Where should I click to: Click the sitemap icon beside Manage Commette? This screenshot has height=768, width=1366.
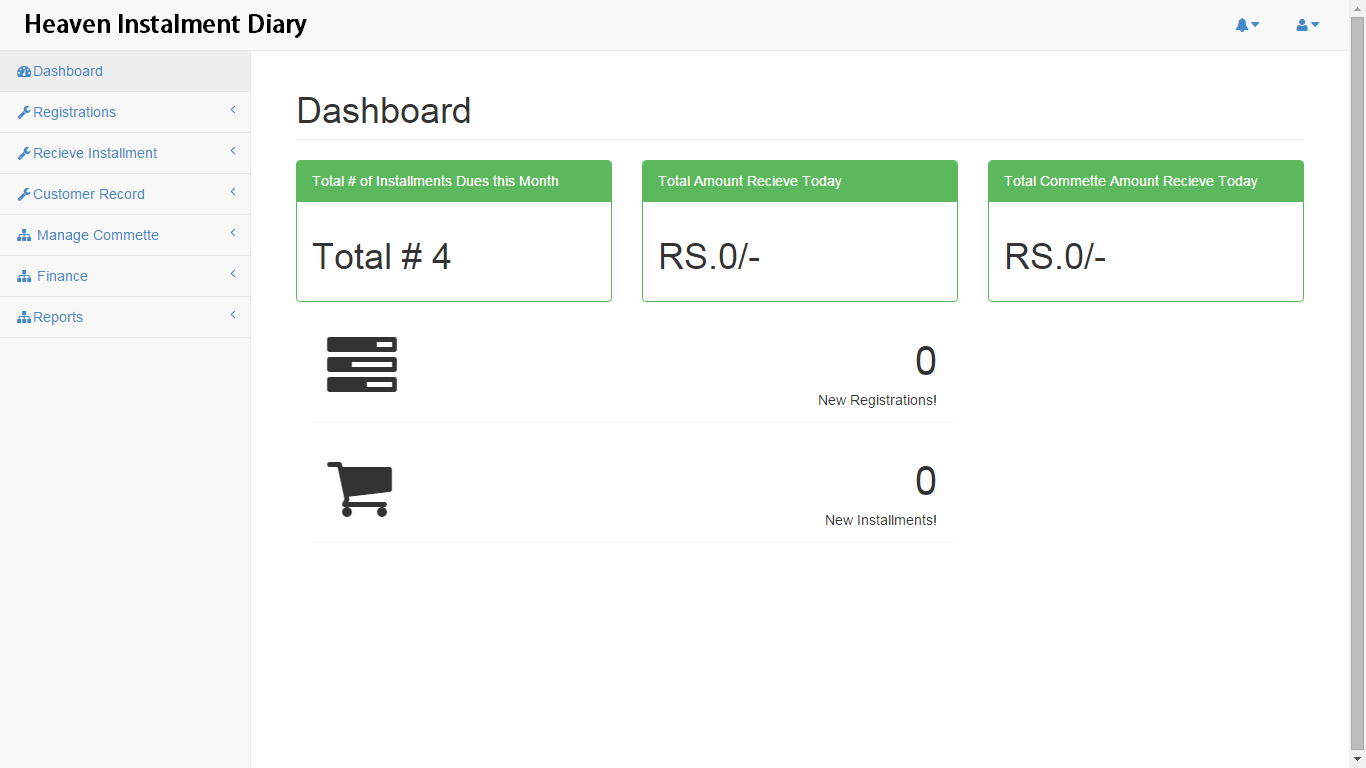point(24,236)
